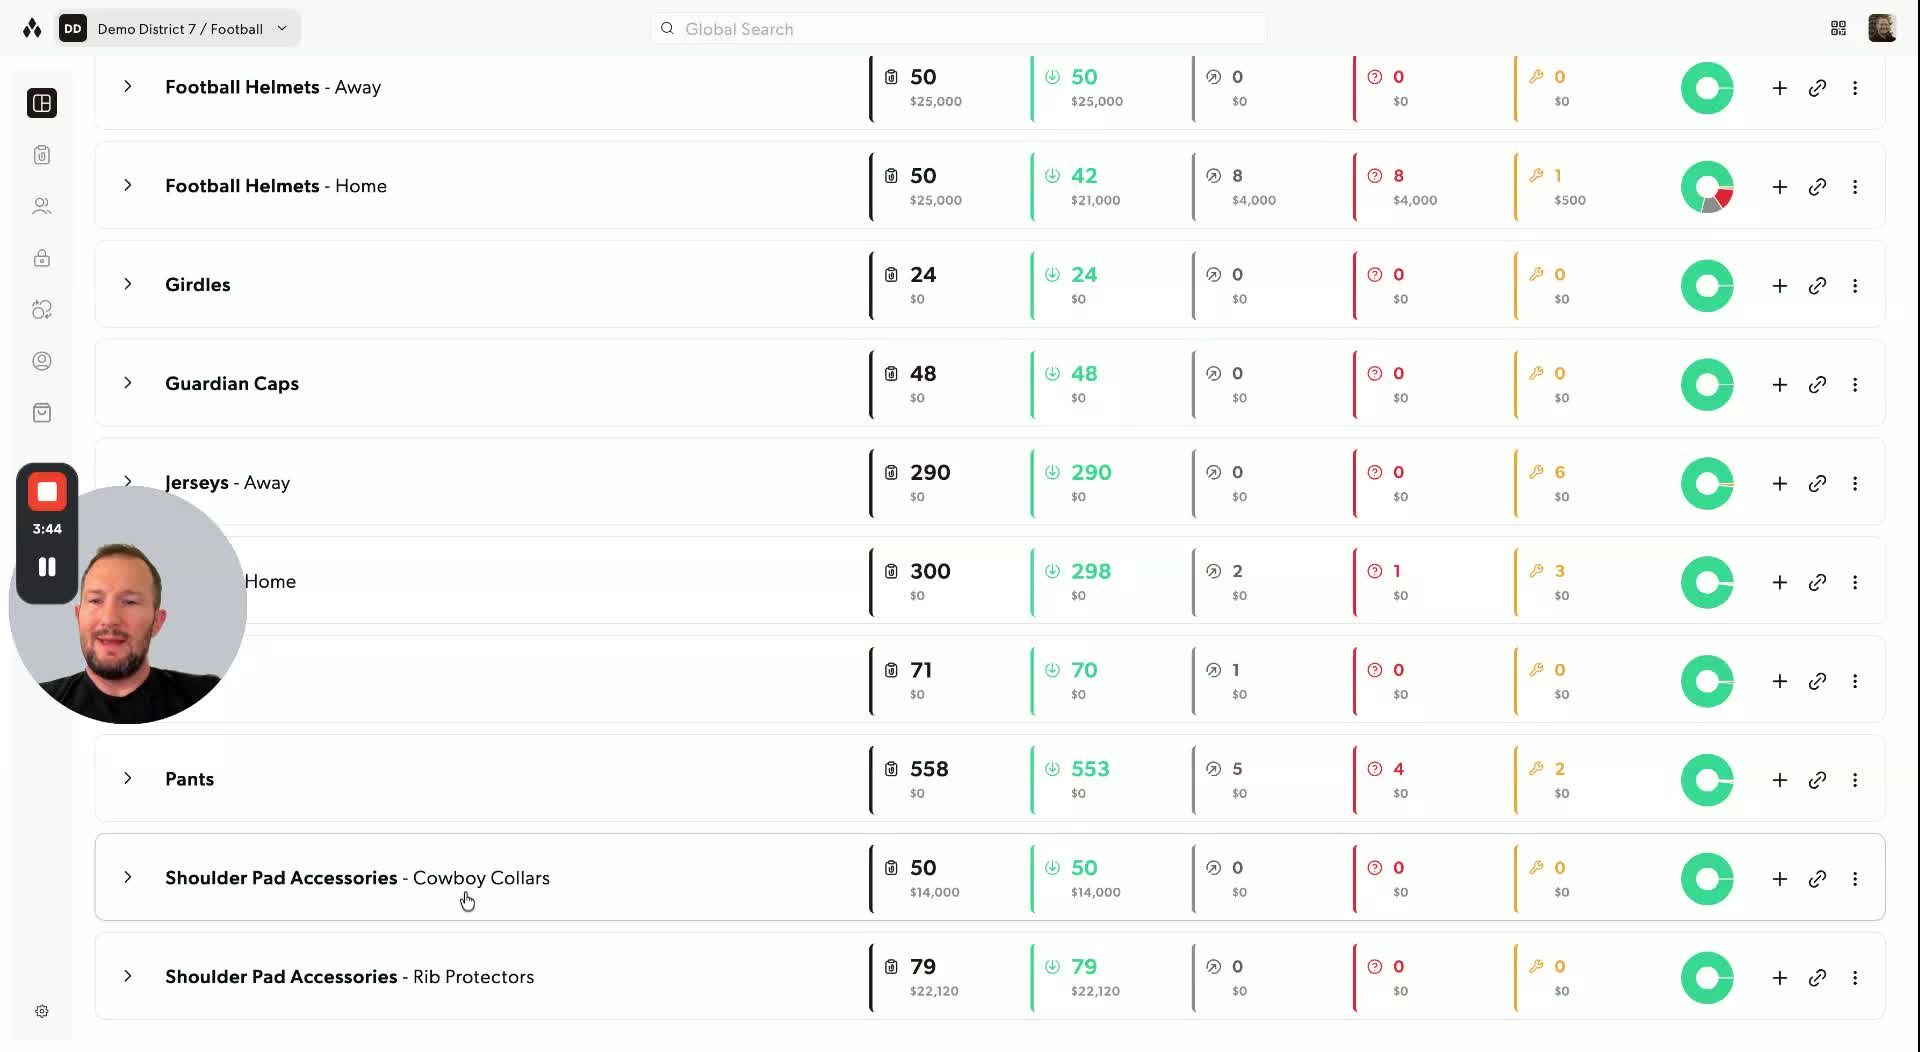Click the 553 available count for Pants

[1090, 769]
